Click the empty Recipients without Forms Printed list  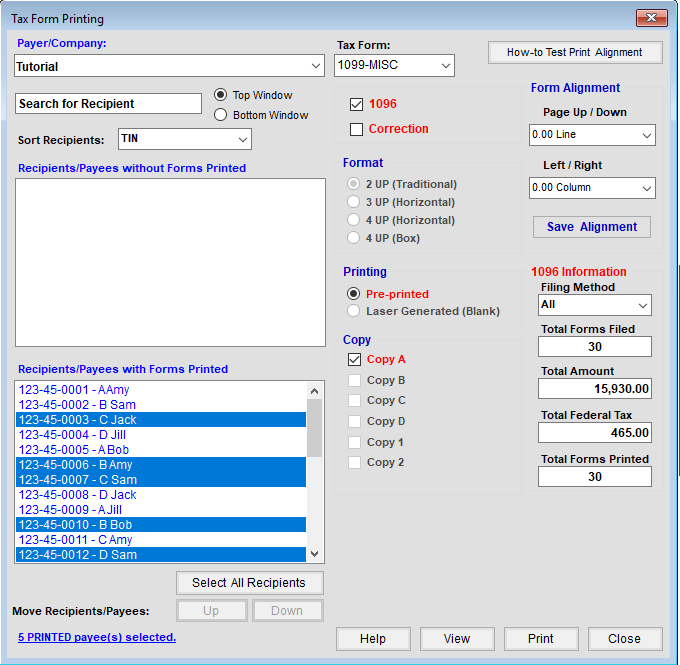tap(170, 262)
